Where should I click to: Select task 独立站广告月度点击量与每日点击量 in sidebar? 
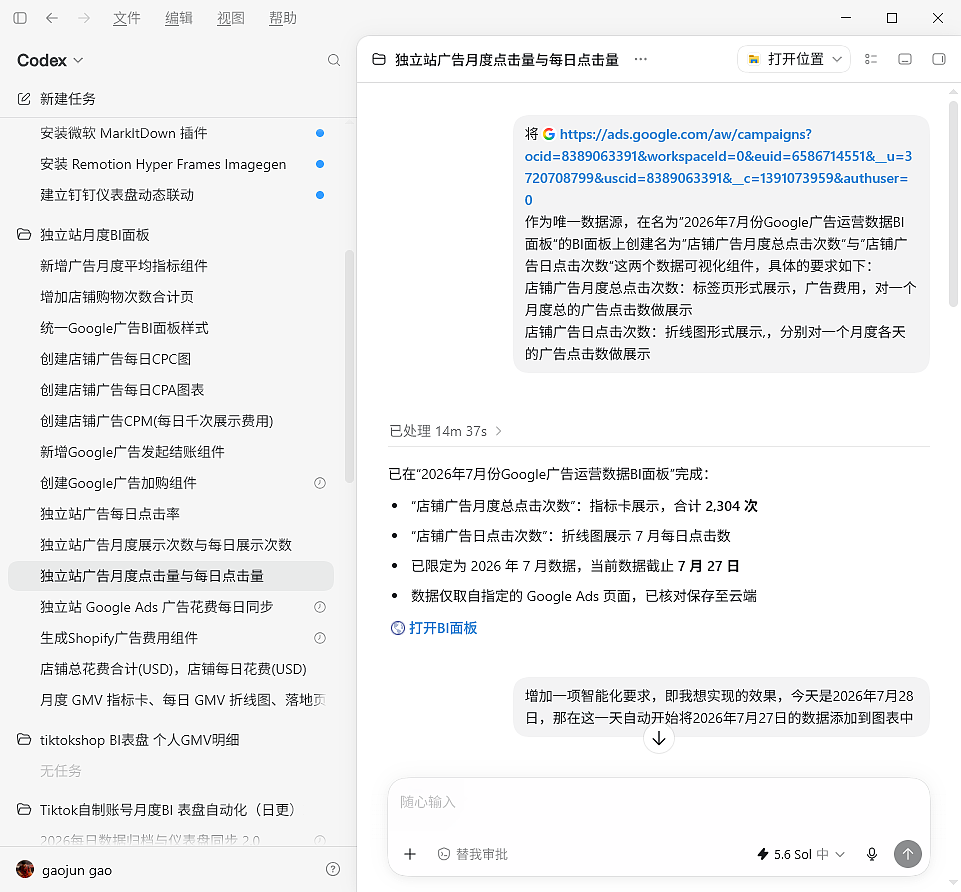click(171, 576)
